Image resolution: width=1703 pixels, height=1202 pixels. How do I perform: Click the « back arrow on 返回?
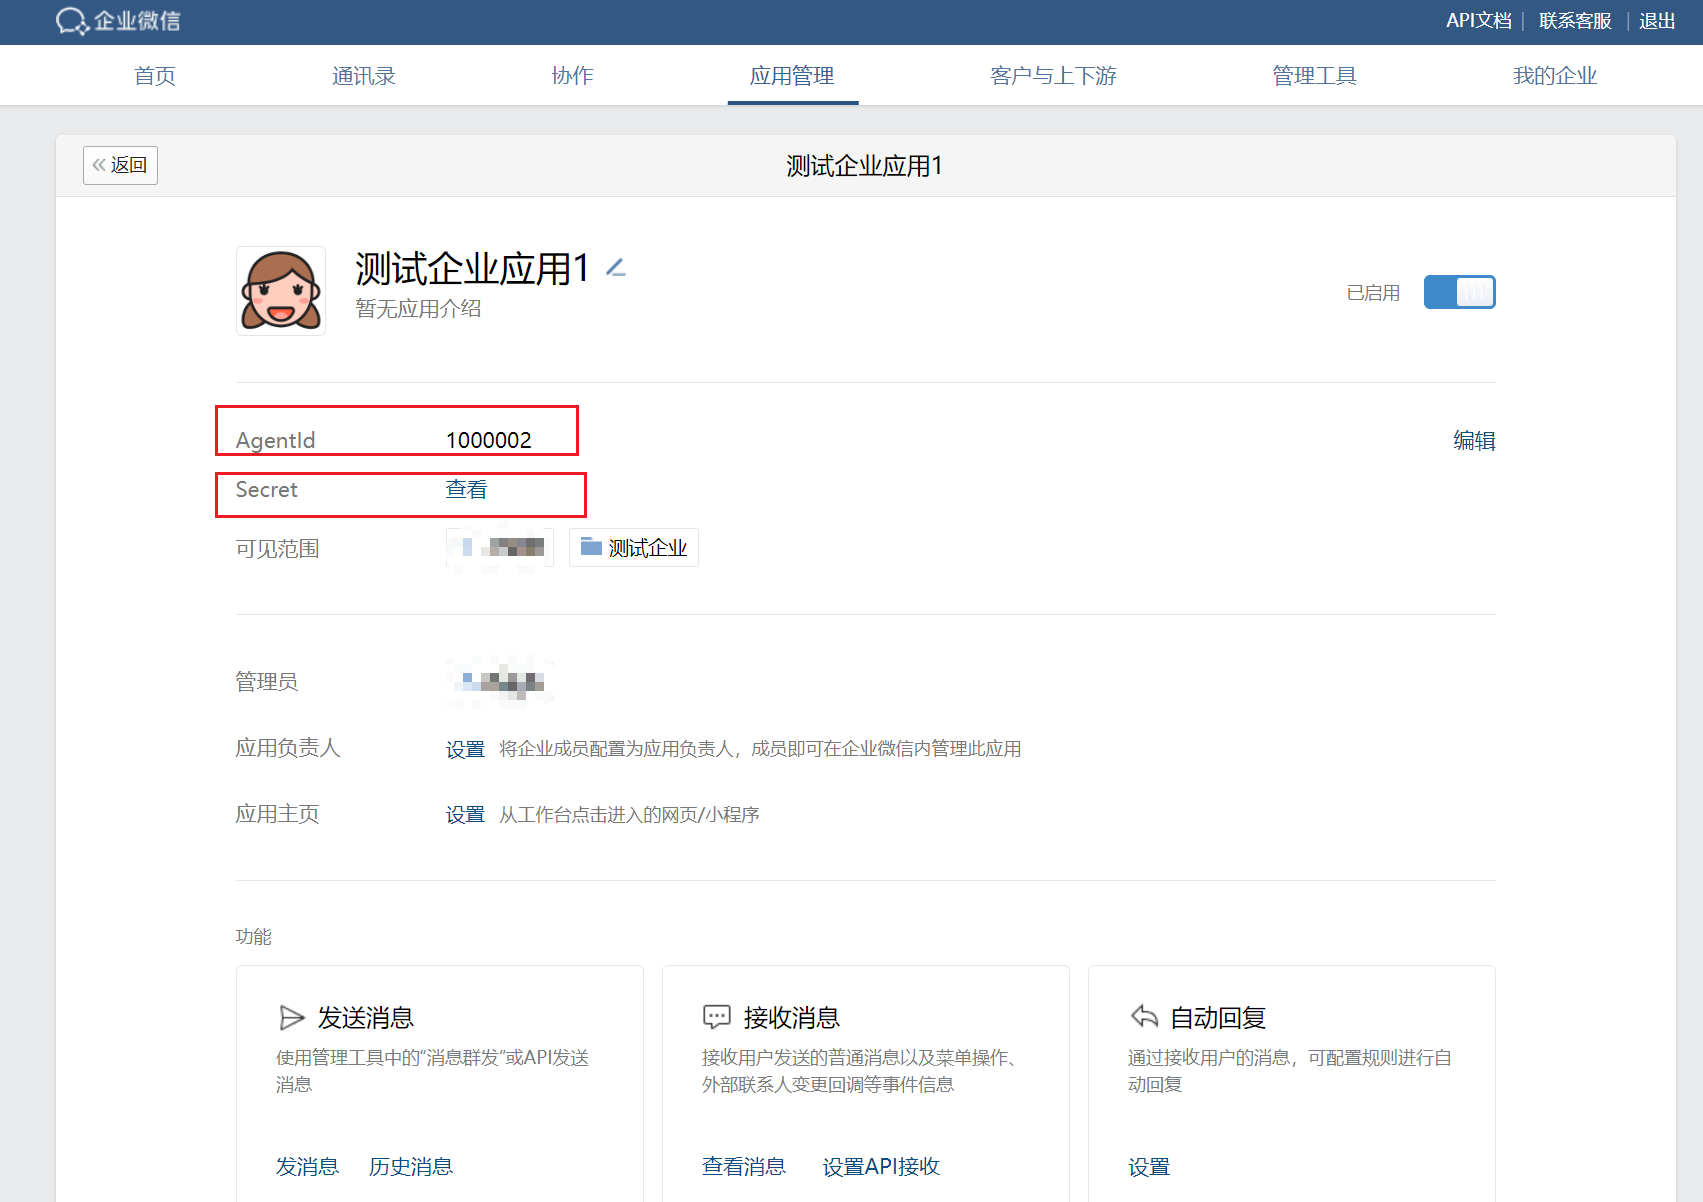coord(101,164)
